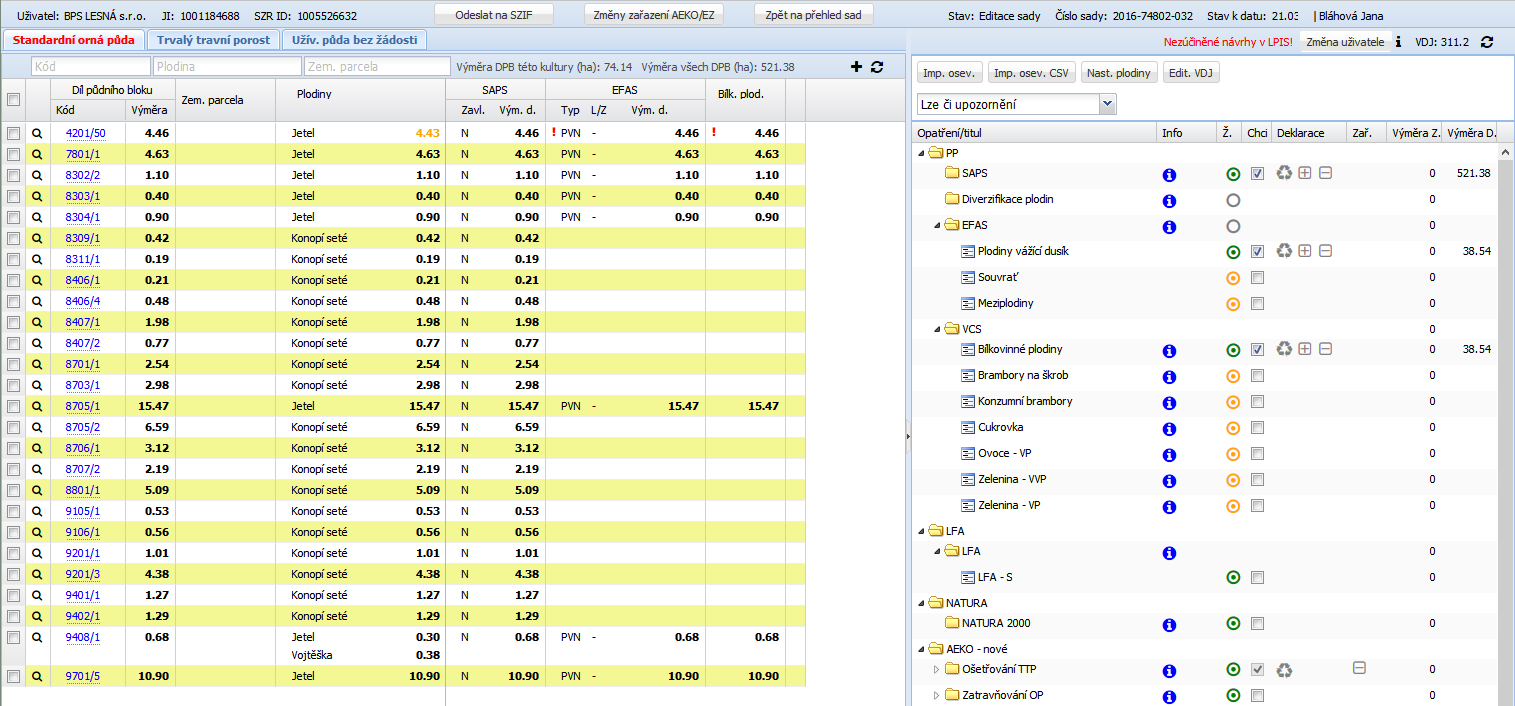The width and height of the screenshot is (1515, 706).
Task: Tick the row checkbox for block 9408/1
Action: tap(13, 637)
